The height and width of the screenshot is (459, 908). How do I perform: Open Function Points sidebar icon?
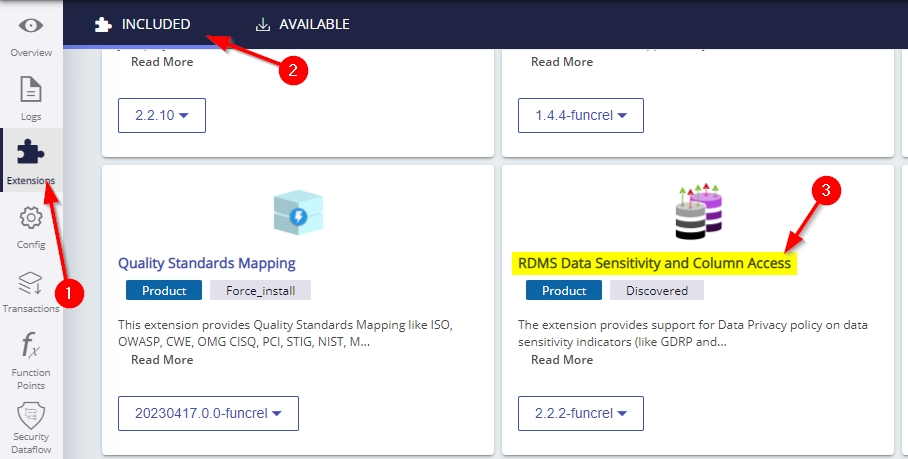click(31, 347)
